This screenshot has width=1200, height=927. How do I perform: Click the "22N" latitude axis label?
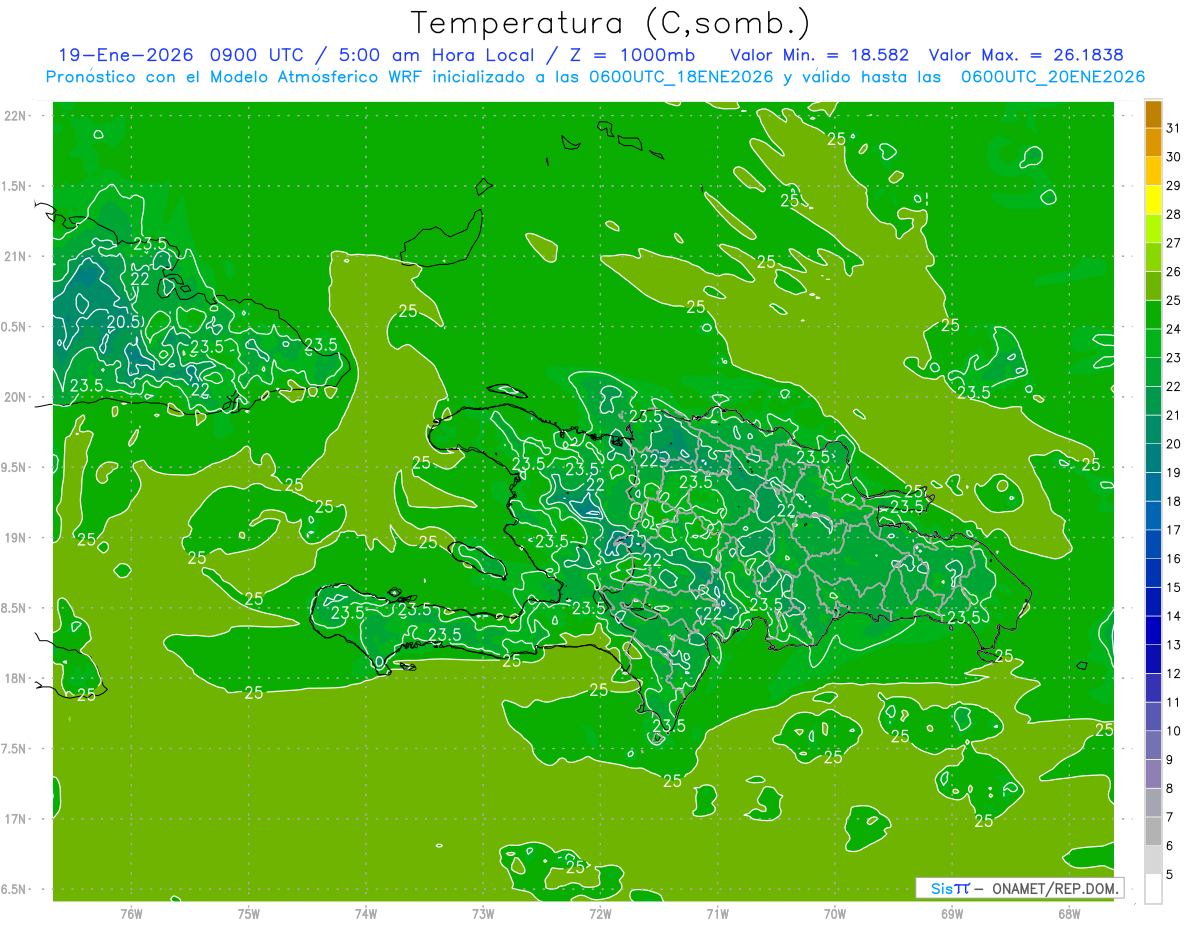15,116
